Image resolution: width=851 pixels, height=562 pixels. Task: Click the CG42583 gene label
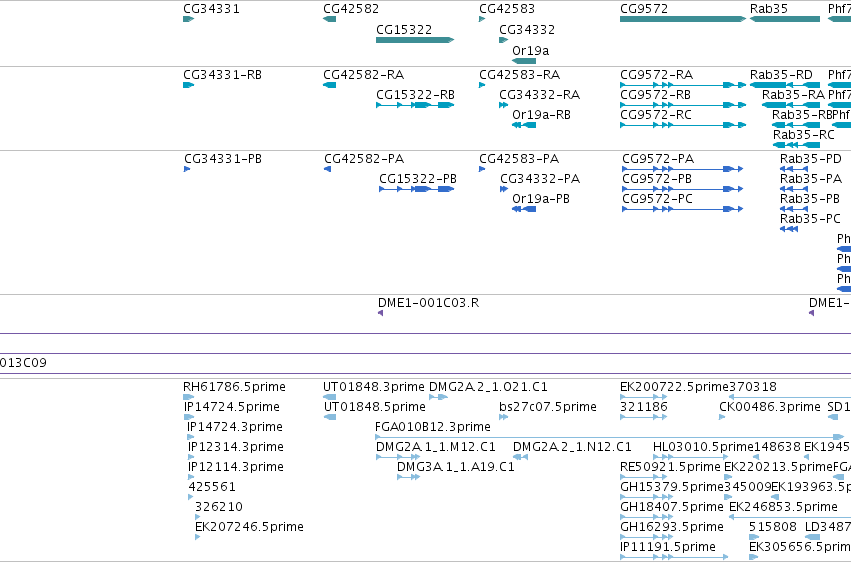point(506,9)
